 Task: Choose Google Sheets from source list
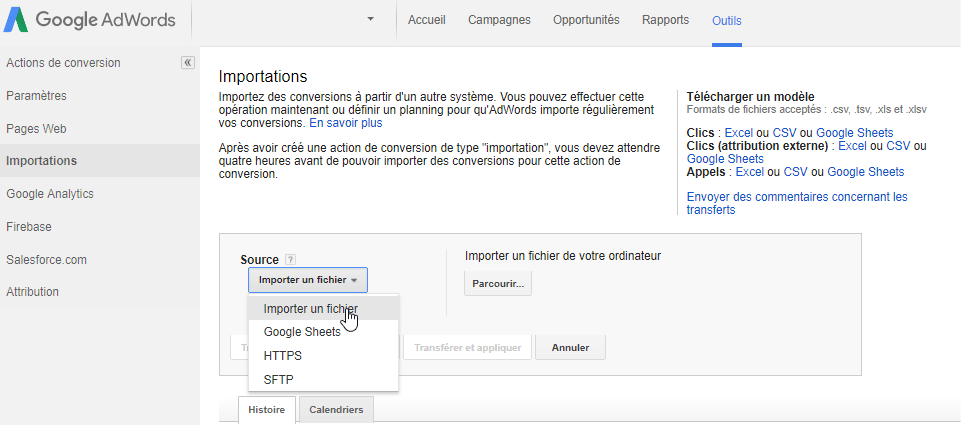click(x=324, y=332)
